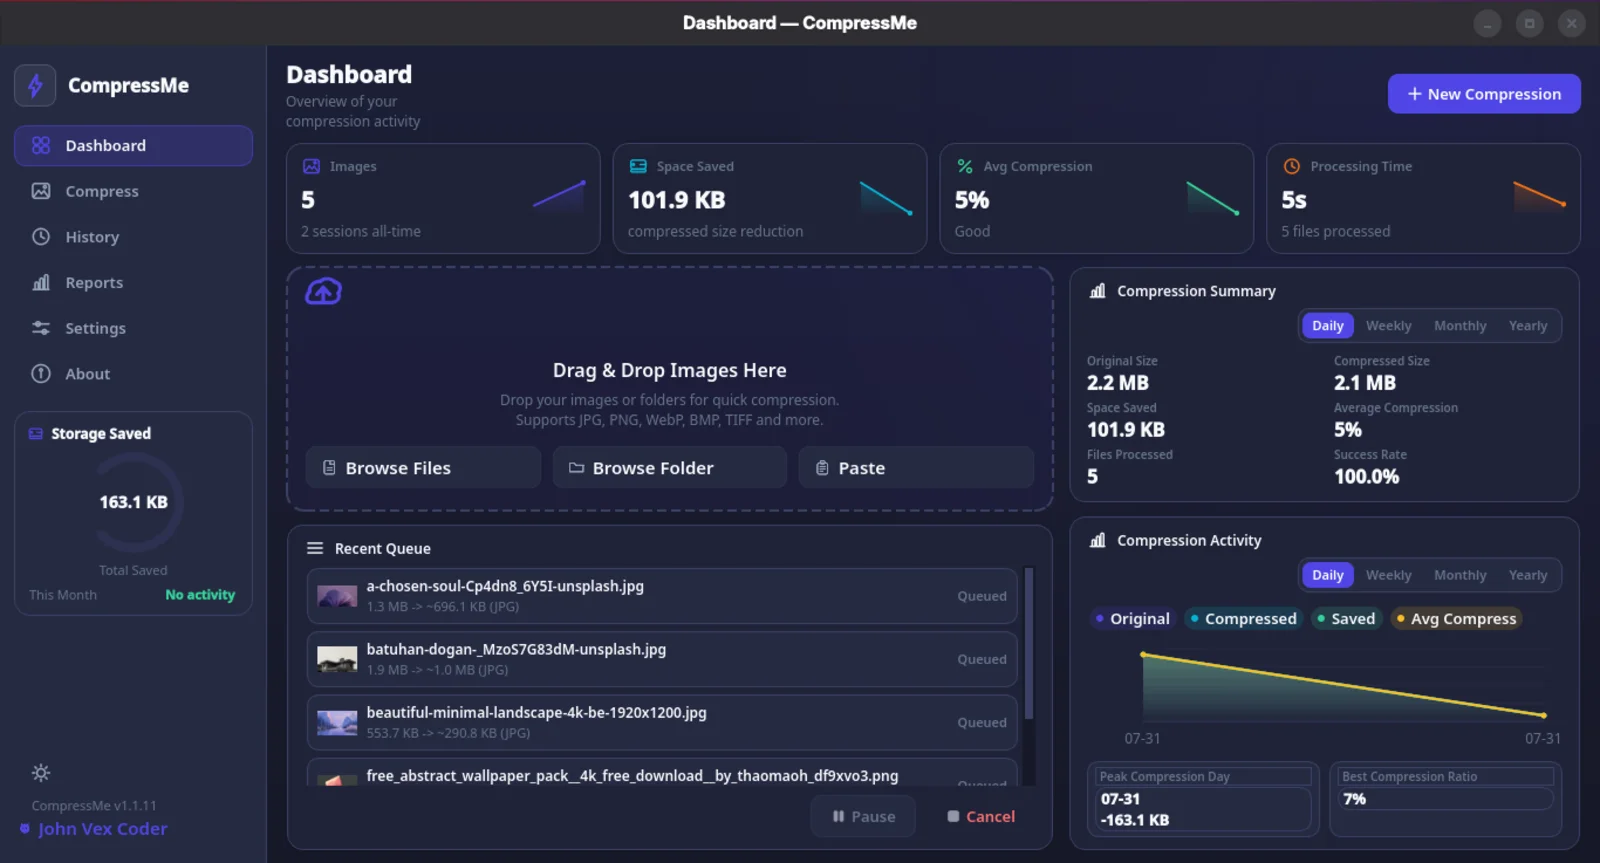Select Monthly in Compression Activity
The height and width of the screenshot is (863, 1600).
[1460, 575]
